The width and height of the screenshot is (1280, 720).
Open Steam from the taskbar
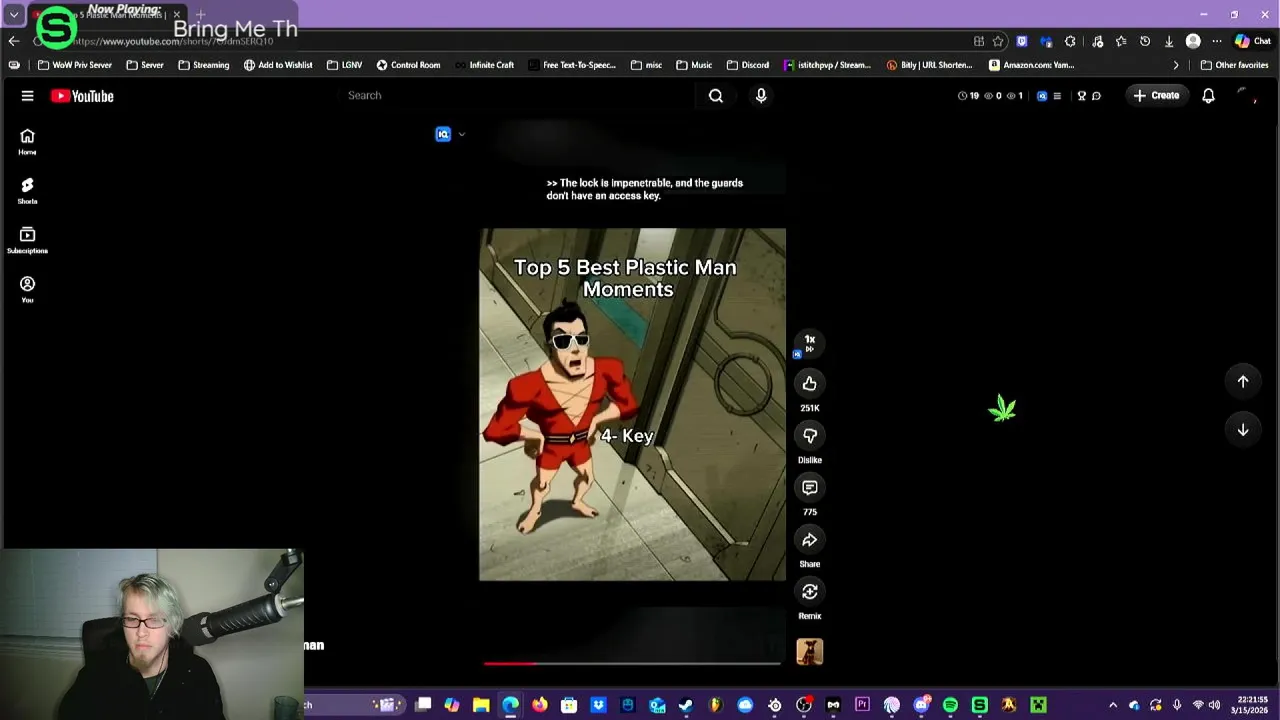pyautogui.click(x=686, y=705)
